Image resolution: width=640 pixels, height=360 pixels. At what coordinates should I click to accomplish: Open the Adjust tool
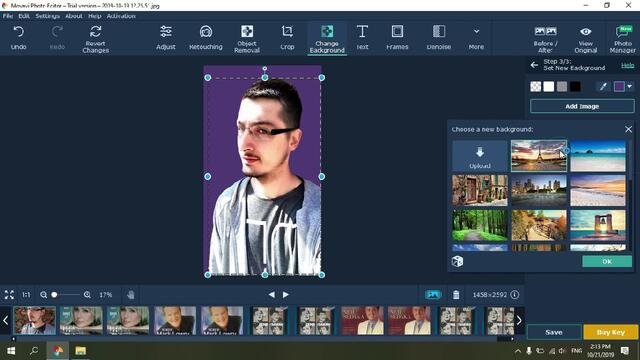pyautogui.click(x=166, y=38)
